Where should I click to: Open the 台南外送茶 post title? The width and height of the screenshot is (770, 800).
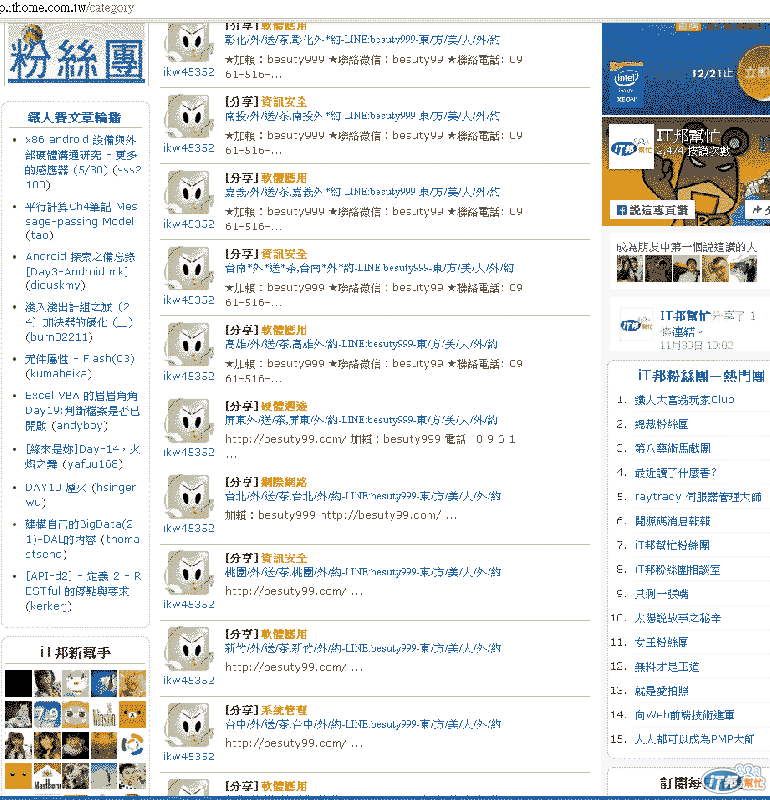[369, 268]
